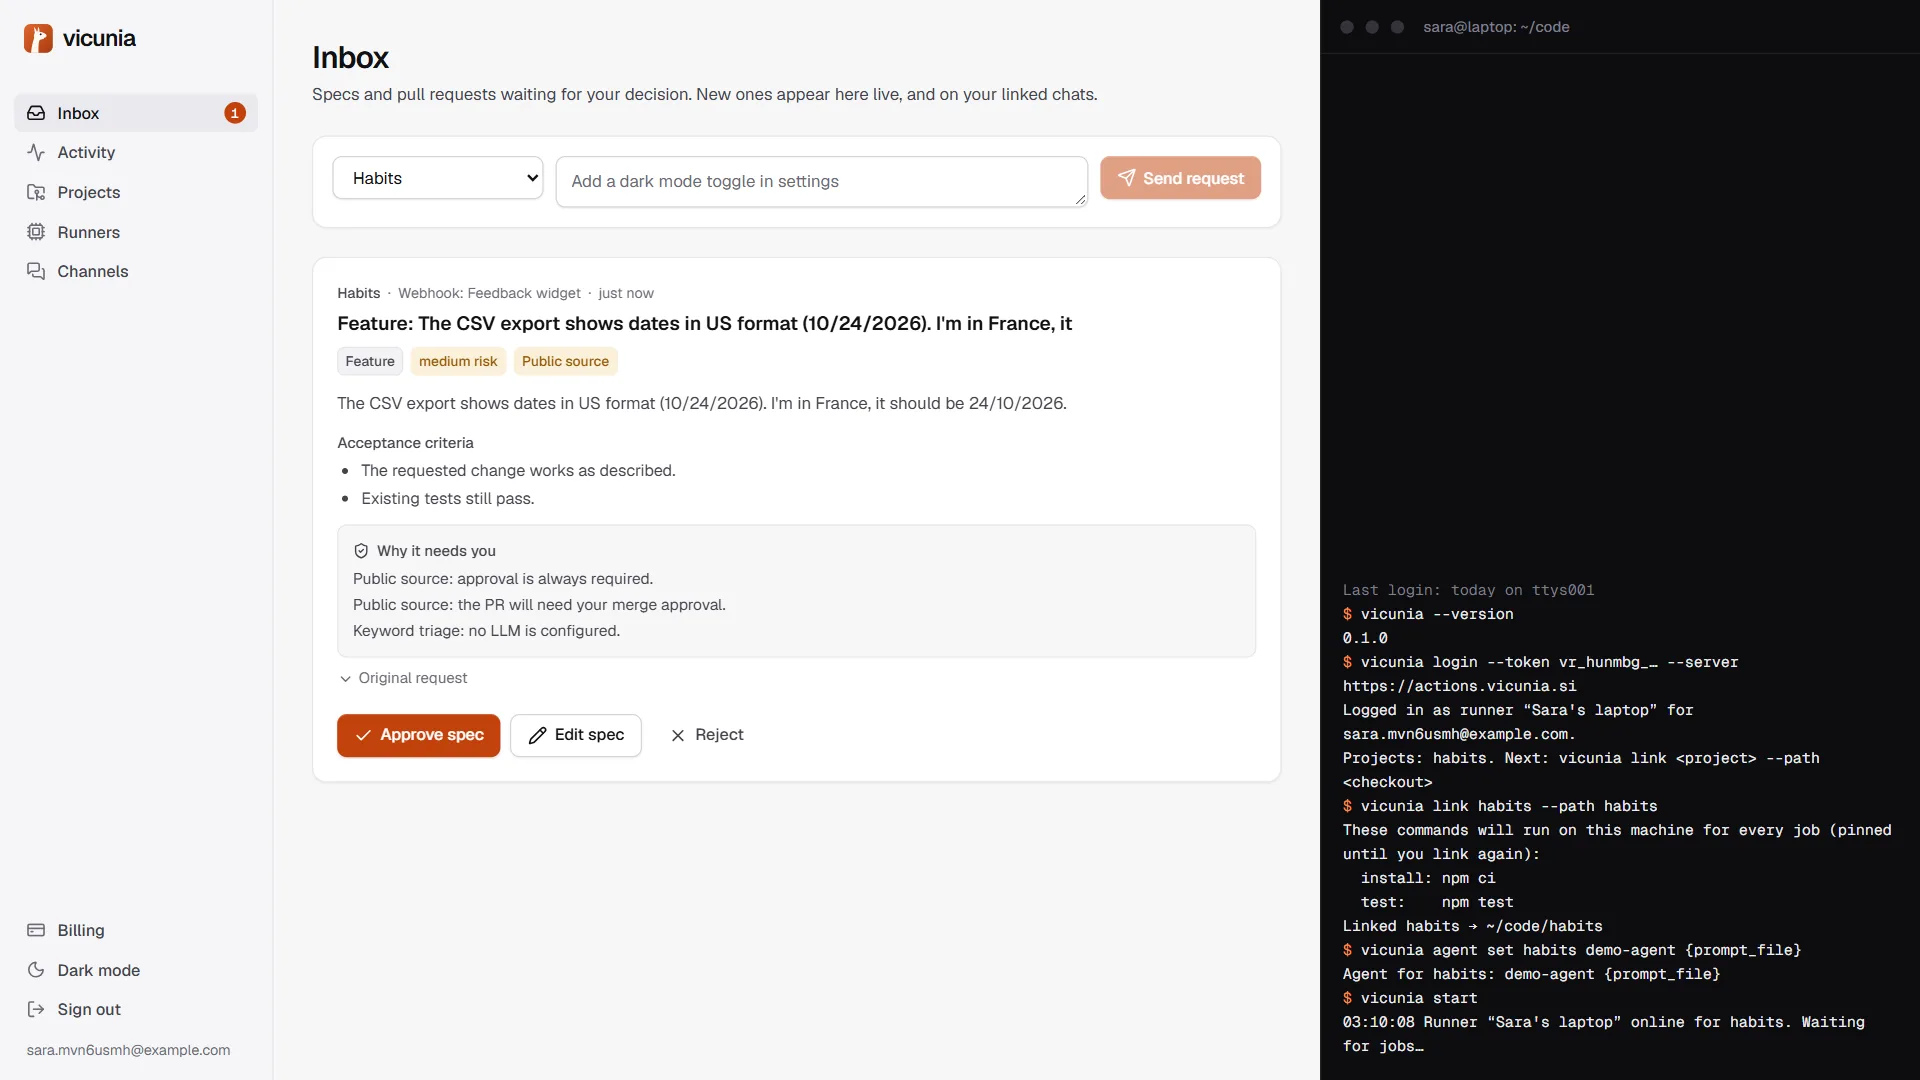Reject the spec
The image size is (1920, 1080).
click(707, 735)
